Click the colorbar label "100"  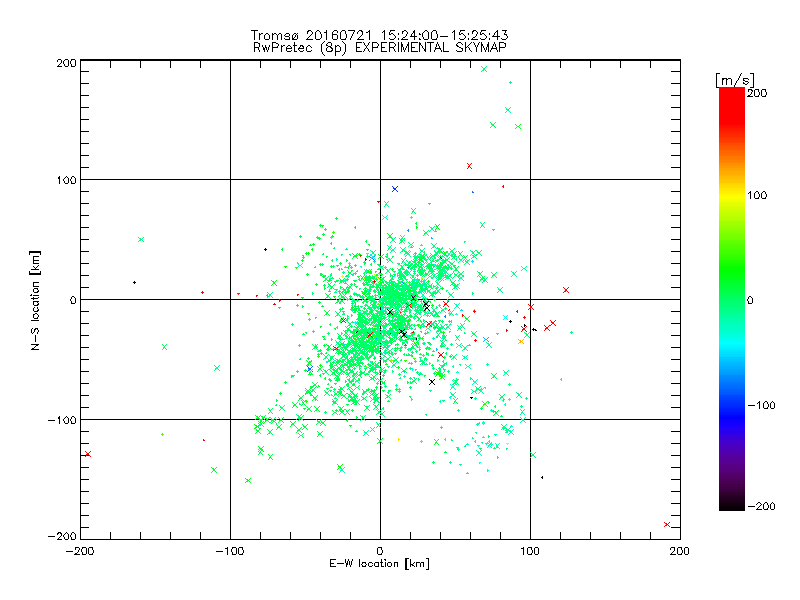(x=757, y=195)
